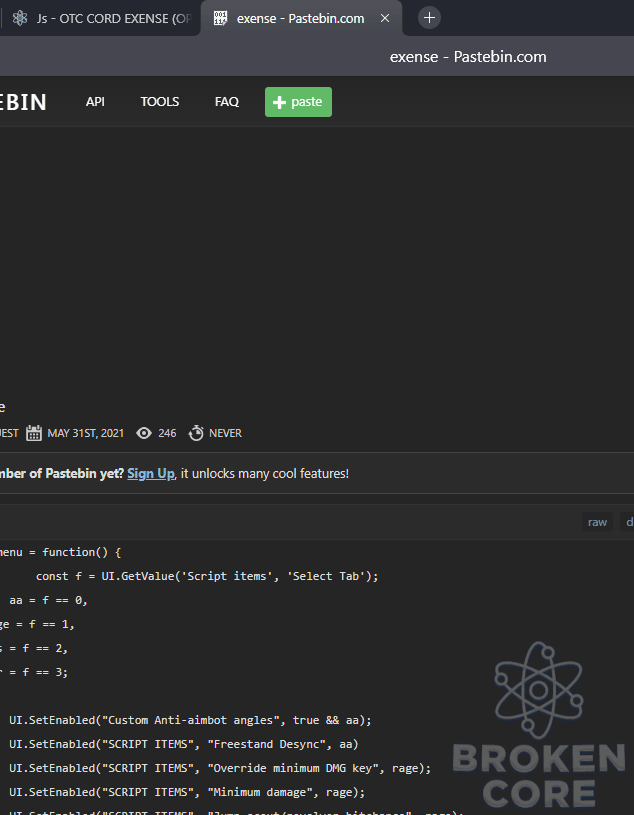Click the eye views icon next to 246
This screenshot has height=815, width=634.
coord(144,433)
